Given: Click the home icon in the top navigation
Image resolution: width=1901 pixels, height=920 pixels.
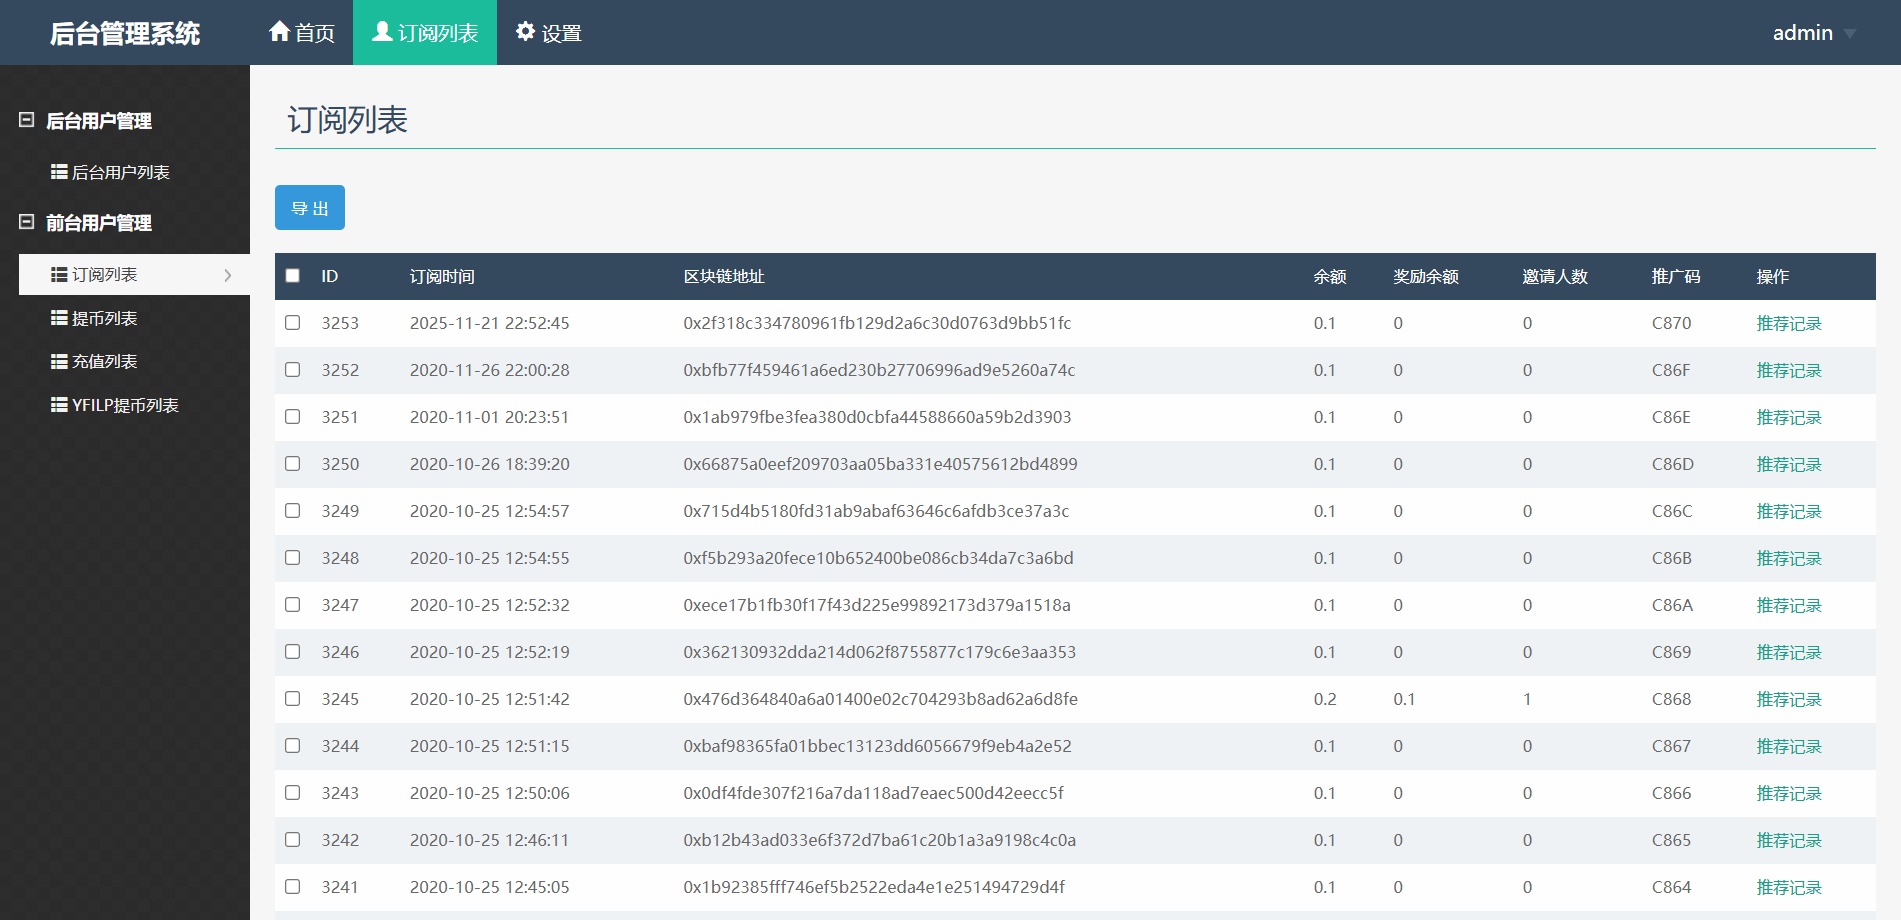Looking at the screenshot, I should click(x=279, y=32).
